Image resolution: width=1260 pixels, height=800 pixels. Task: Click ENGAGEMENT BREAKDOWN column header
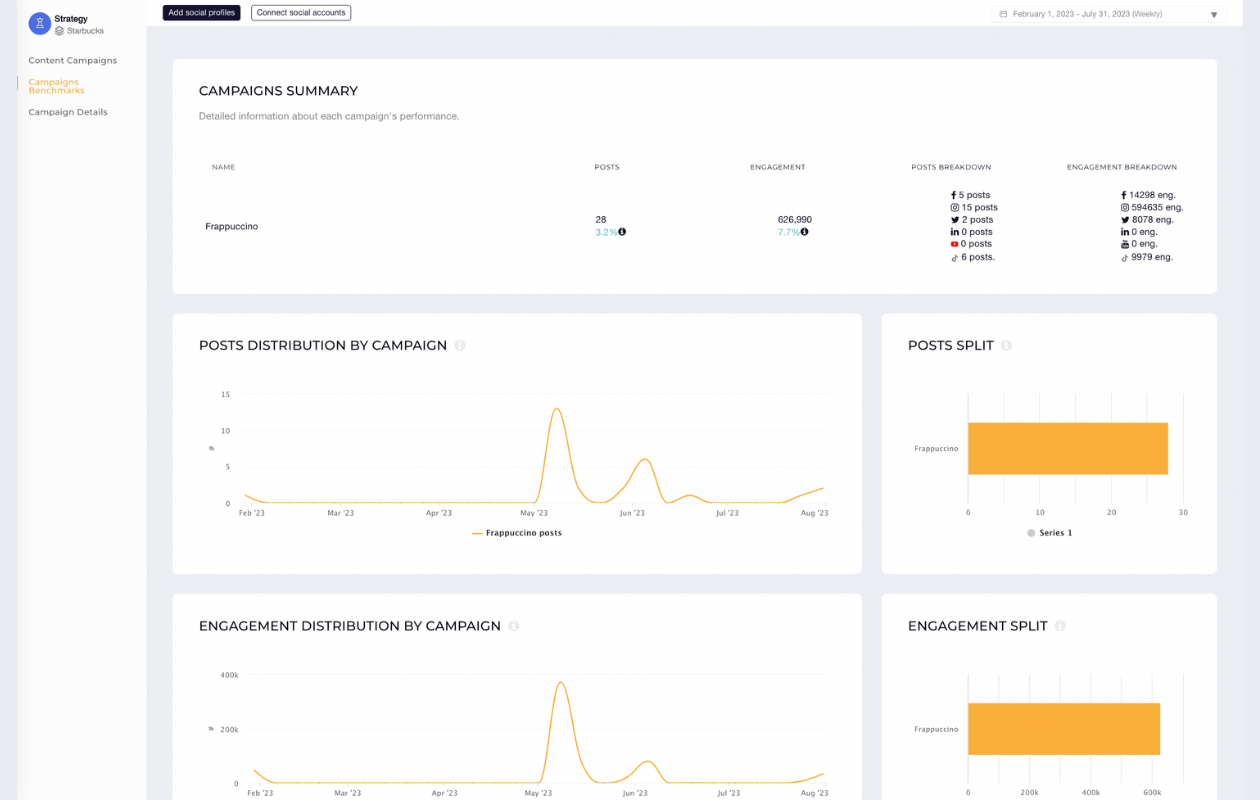pyautogui.click(x=1122, y=167)
